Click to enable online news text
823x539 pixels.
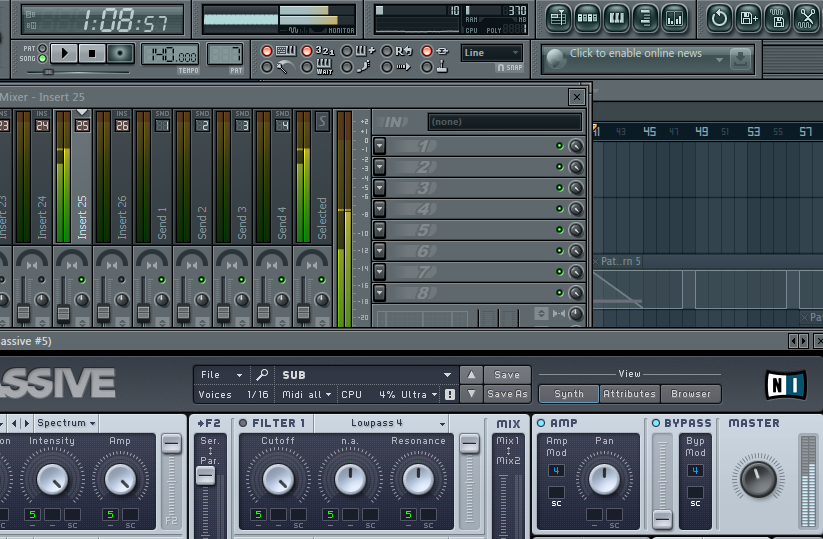[x=636, y=53]
